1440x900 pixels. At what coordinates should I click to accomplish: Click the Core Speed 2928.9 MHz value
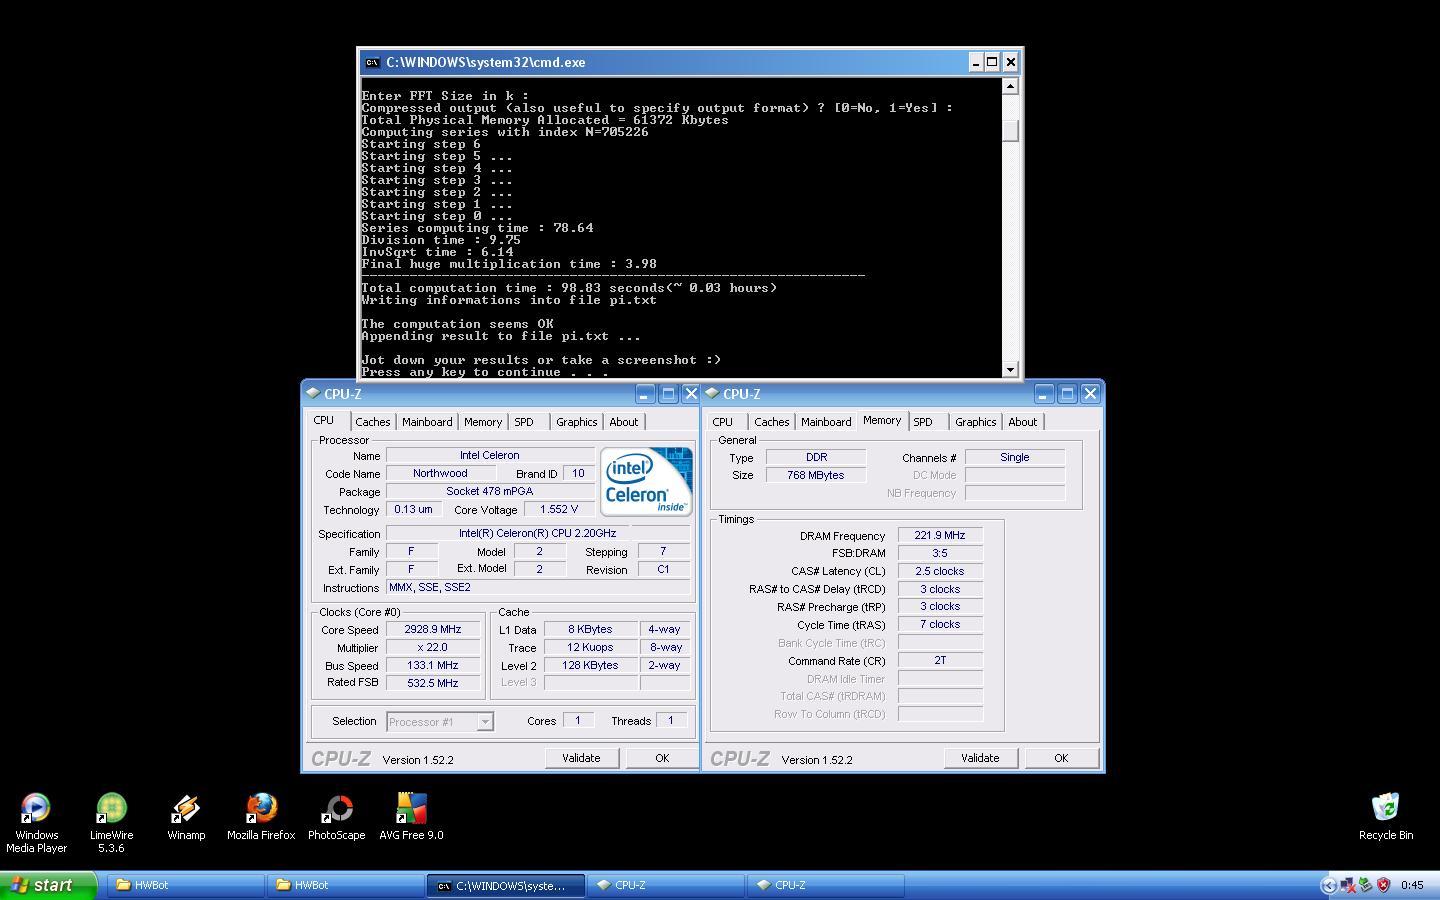point(433,630)
